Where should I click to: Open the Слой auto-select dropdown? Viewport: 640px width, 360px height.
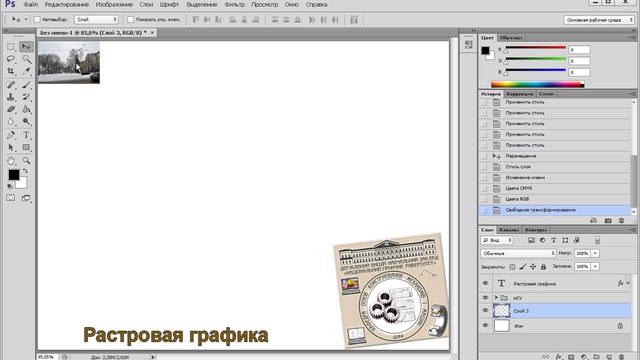tap(96, 20)
